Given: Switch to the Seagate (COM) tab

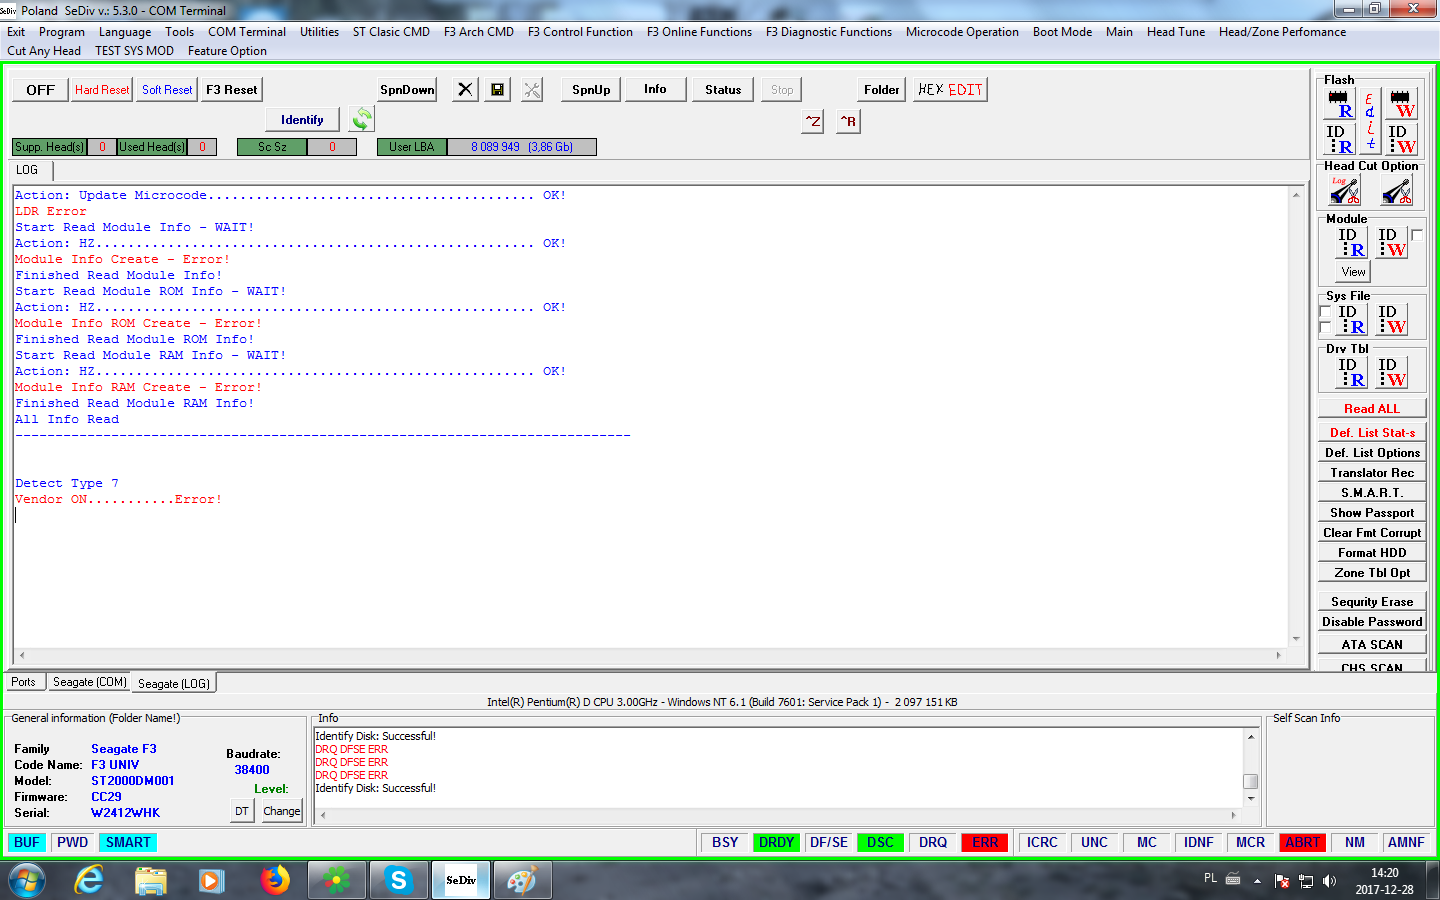Looking at the screenshot, I should pos(90,682).
